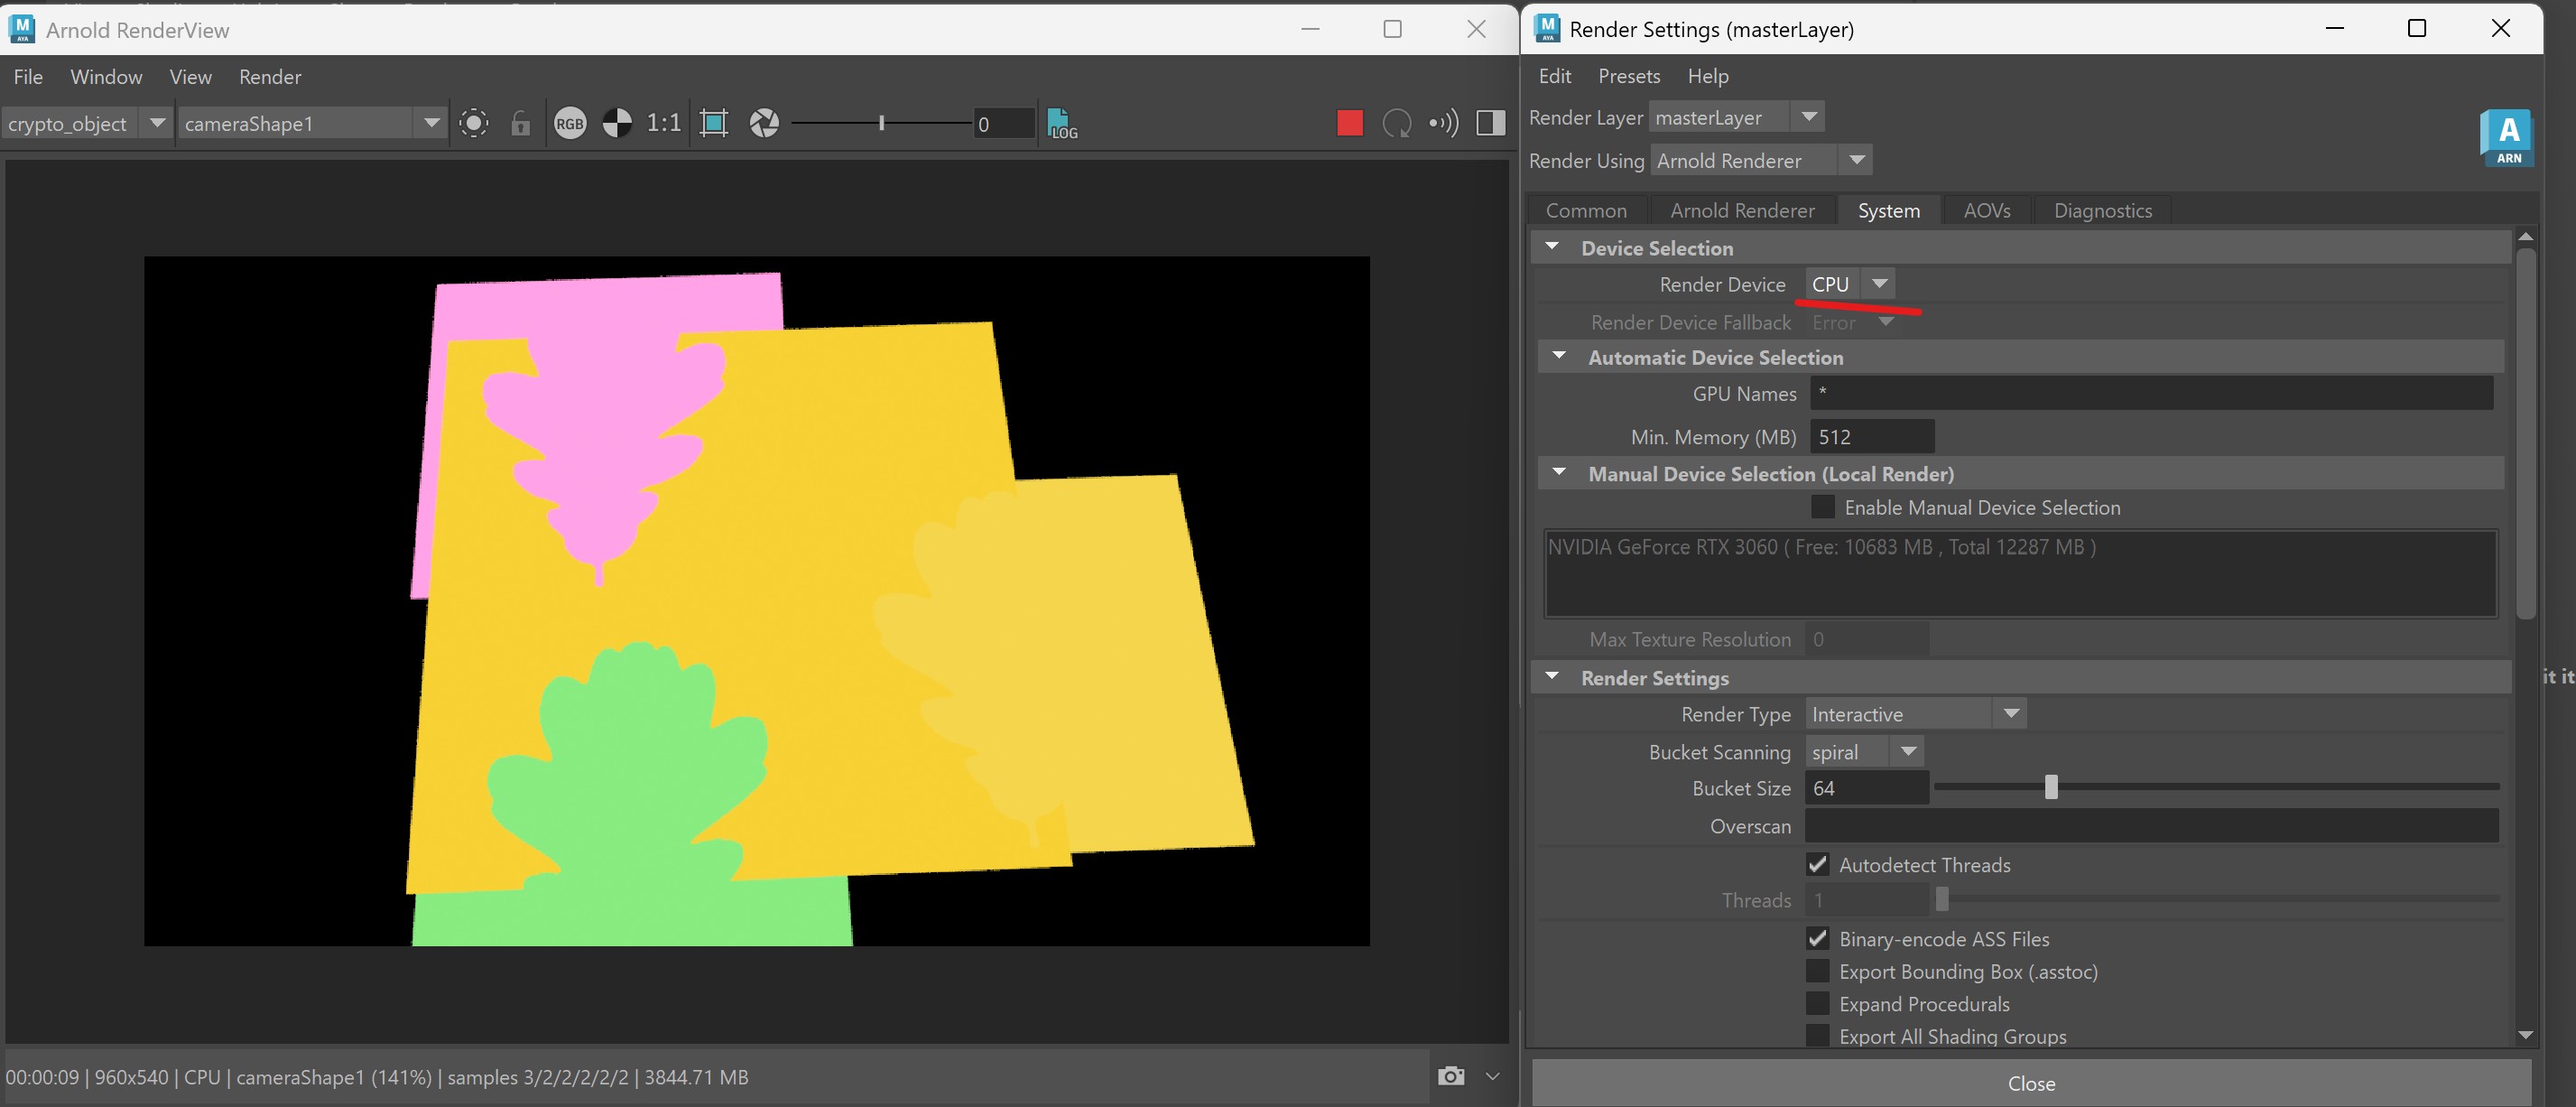Click the refresh render icon
2576x1107 pixels.
point(1397,123)
